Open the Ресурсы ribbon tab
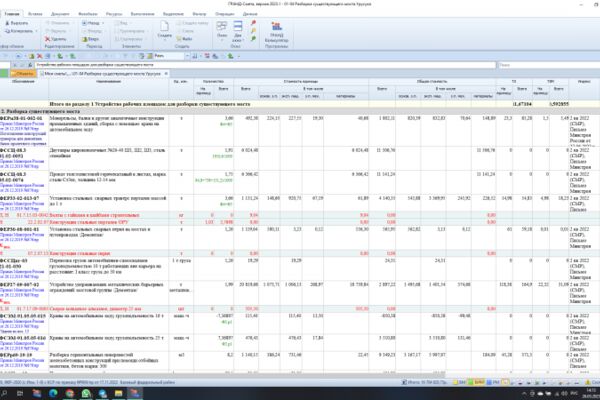 (x=114, y=14)
